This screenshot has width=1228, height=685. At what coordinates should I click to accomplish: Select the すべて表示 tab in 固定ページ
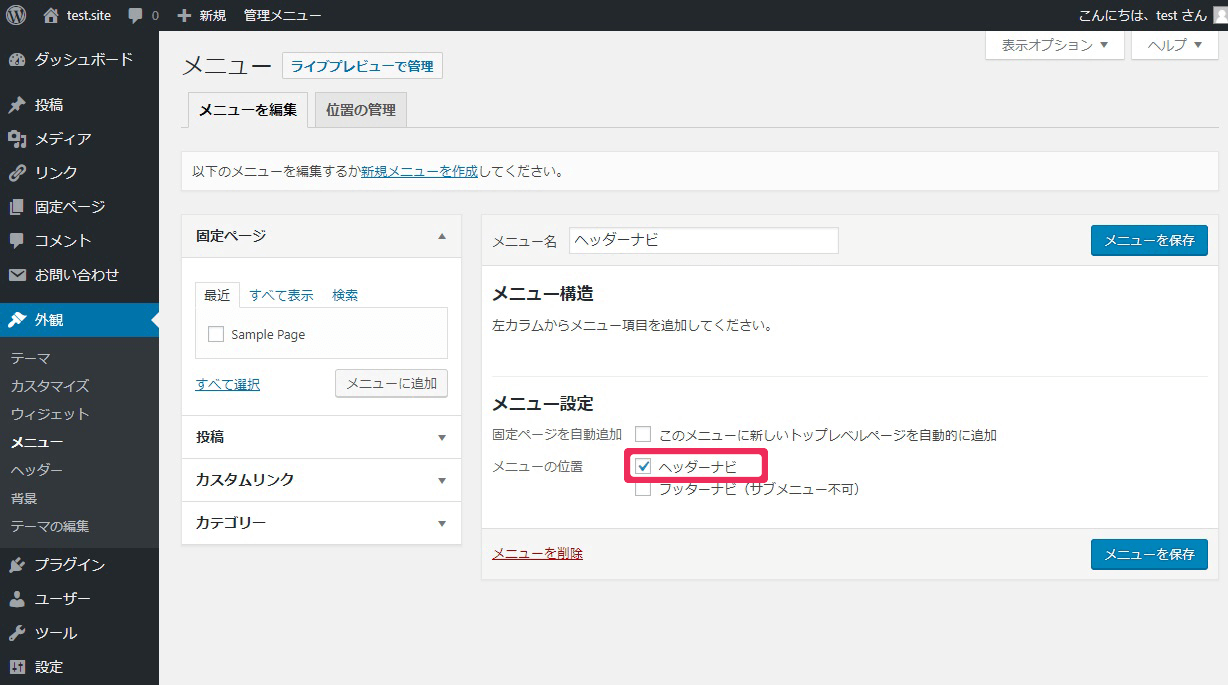281,295
